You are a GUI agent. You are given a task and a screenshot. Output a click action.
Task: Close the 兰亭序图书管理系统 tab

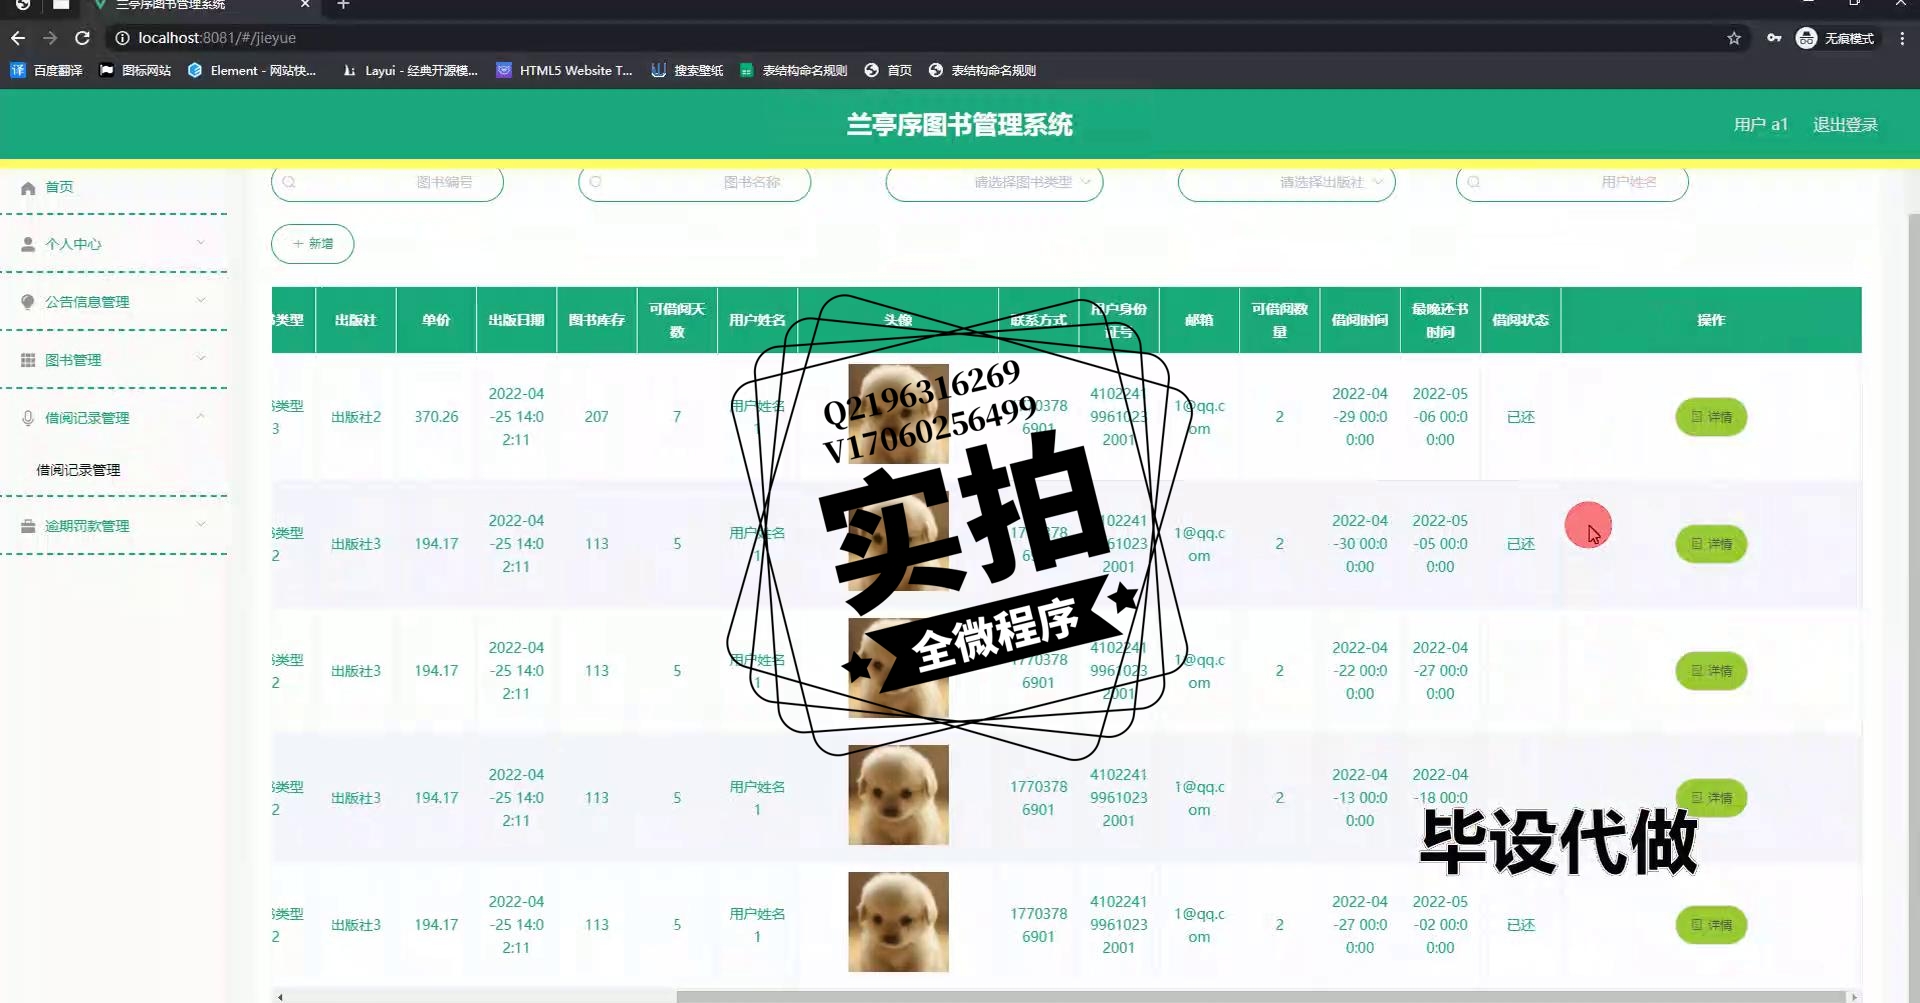pyautogui.click(x=305, y=5)
